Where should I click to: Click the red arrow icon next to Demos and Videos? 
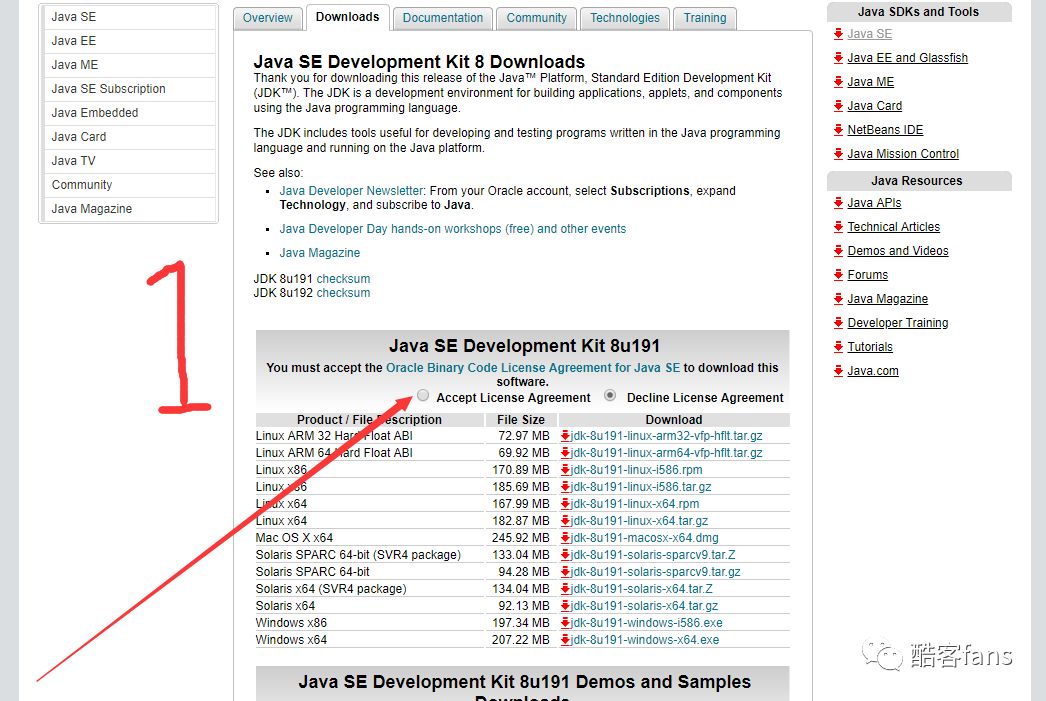[839, 251]
